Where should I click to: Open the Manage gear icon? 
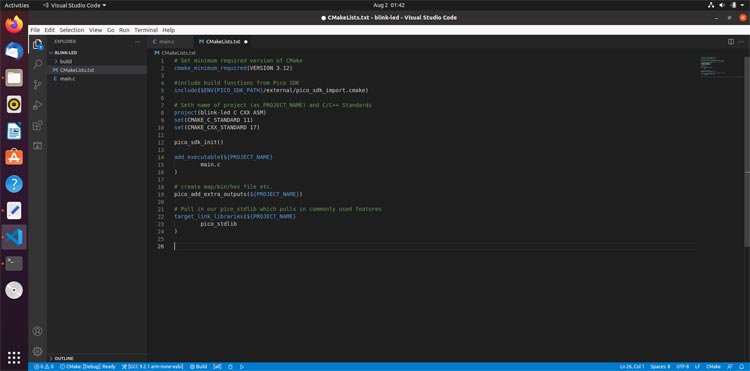37,351
